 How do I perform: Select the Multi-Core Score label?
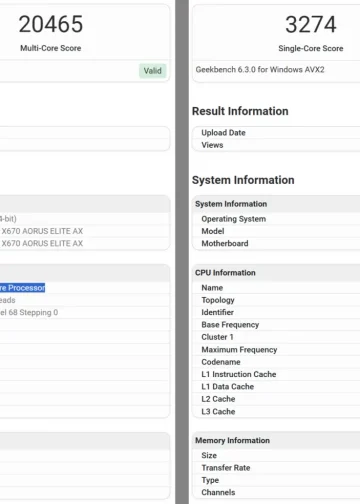[x=51, y=48]
